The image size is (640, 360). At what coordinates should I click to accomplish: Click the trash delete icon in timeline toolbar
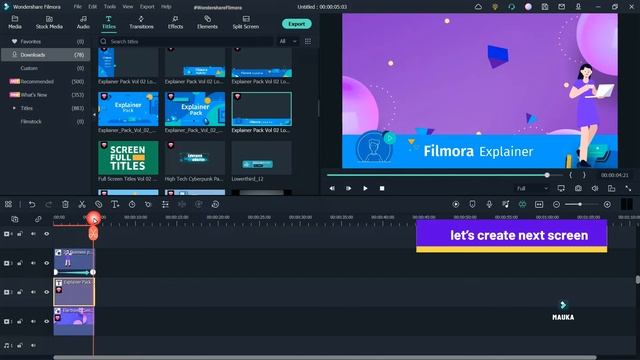pos(65,204)
